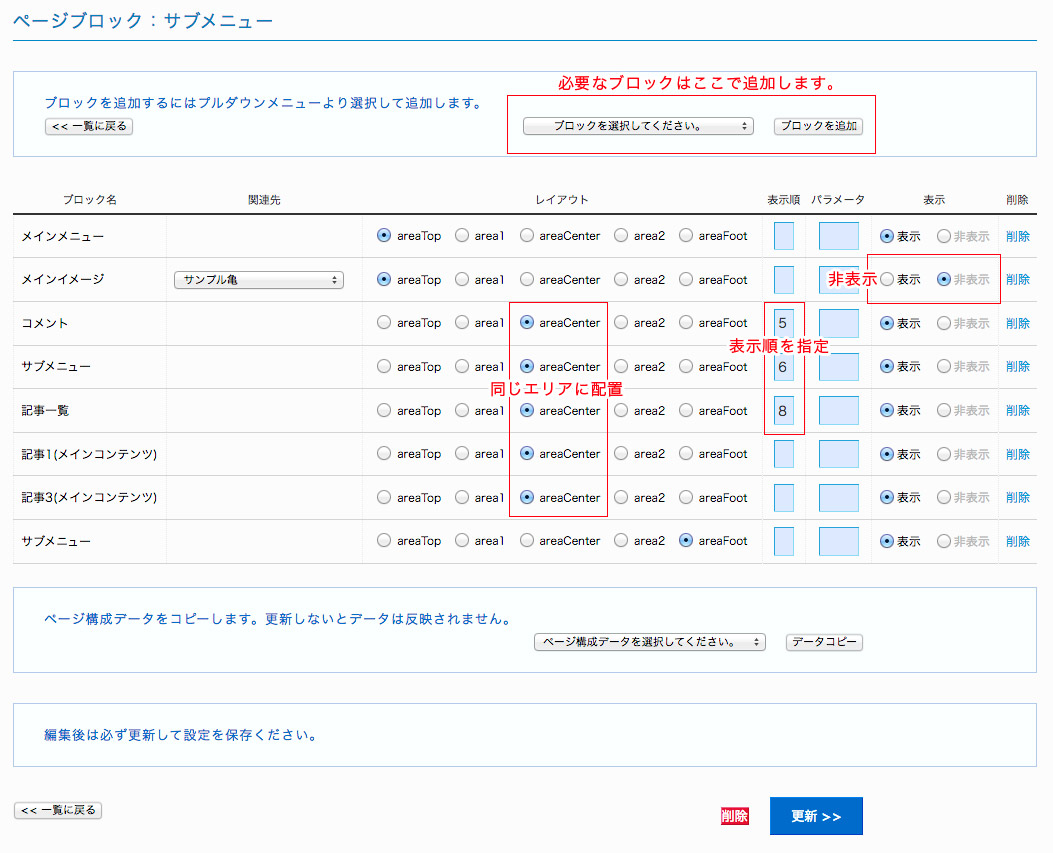The height and width of the screenshot is (853, 1053).
Task: Choose areaFoot for the コメント row
Action: pyautogui.click(x=686, y=323)
